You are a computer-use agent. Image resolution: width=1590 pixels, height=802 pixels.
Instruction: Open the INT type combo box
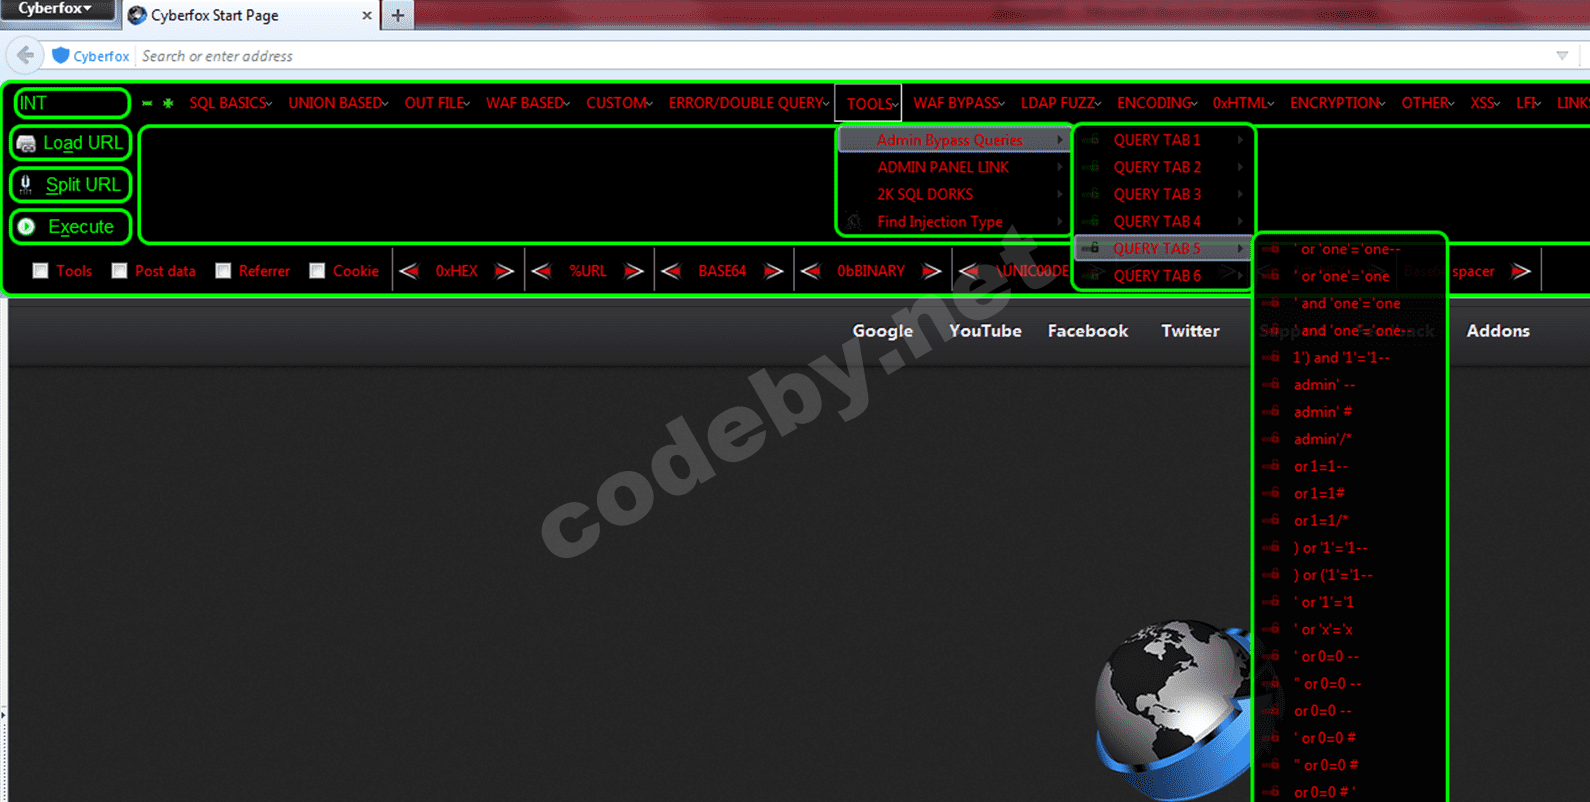(72, 103)
